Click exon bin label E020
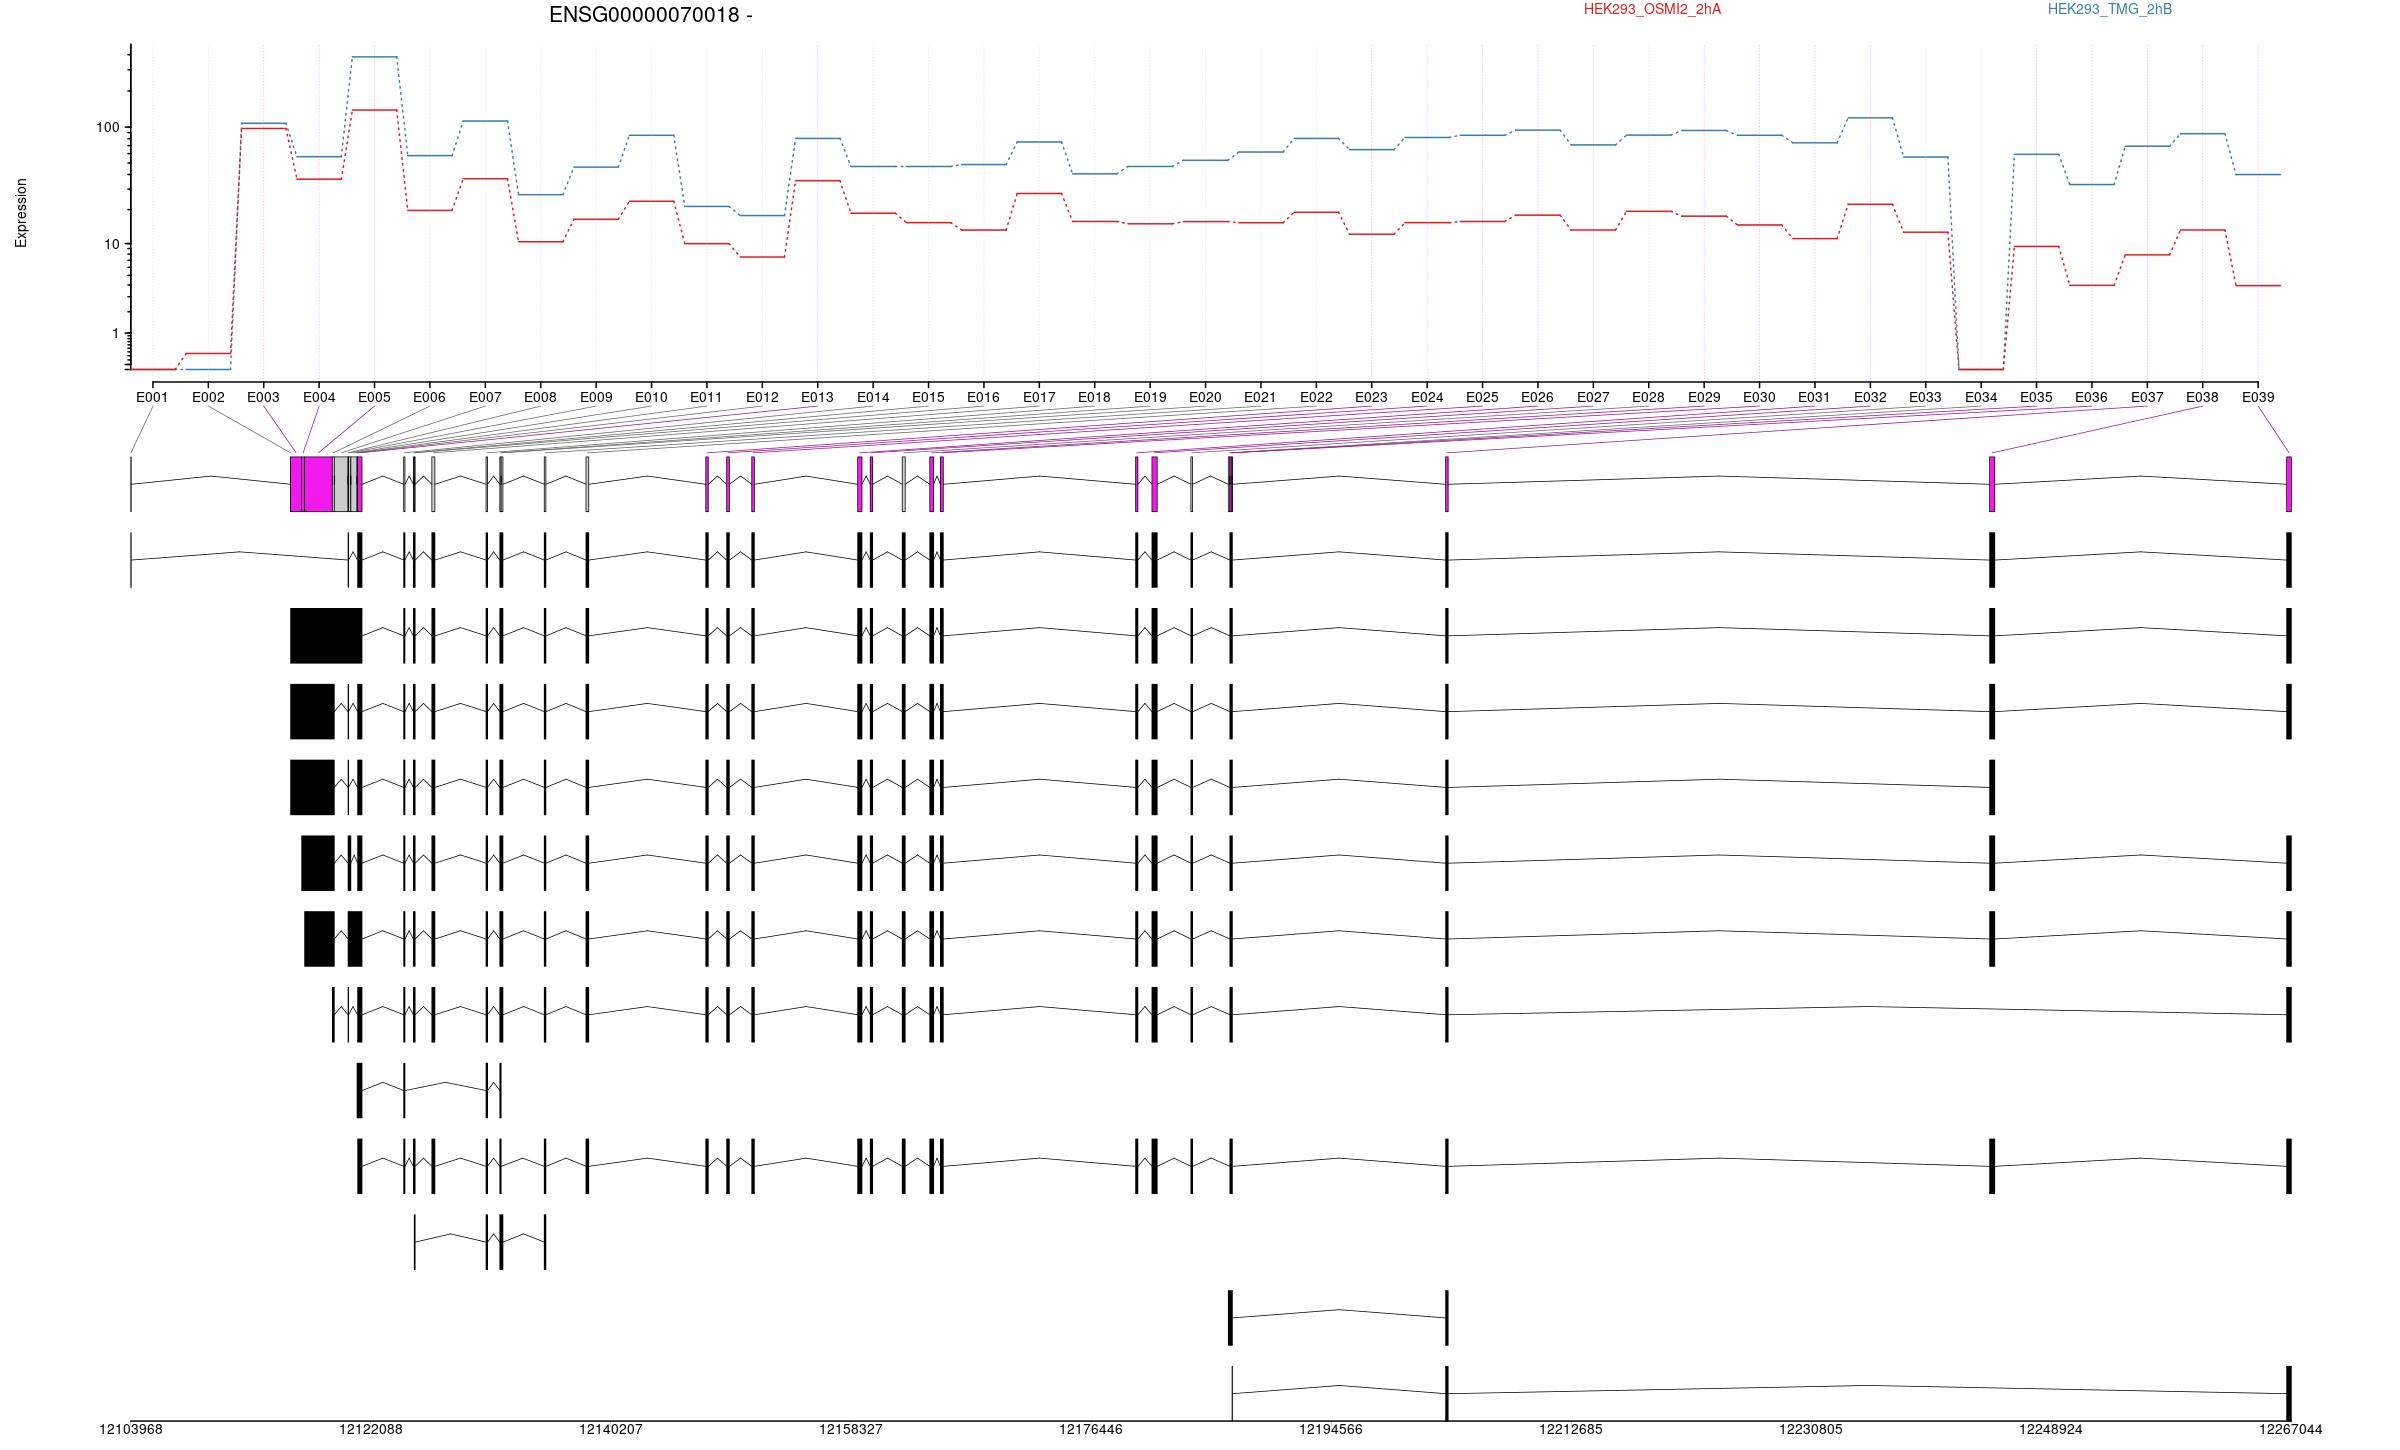Screen dimensions: 2400x1450 click(1205, 397)
